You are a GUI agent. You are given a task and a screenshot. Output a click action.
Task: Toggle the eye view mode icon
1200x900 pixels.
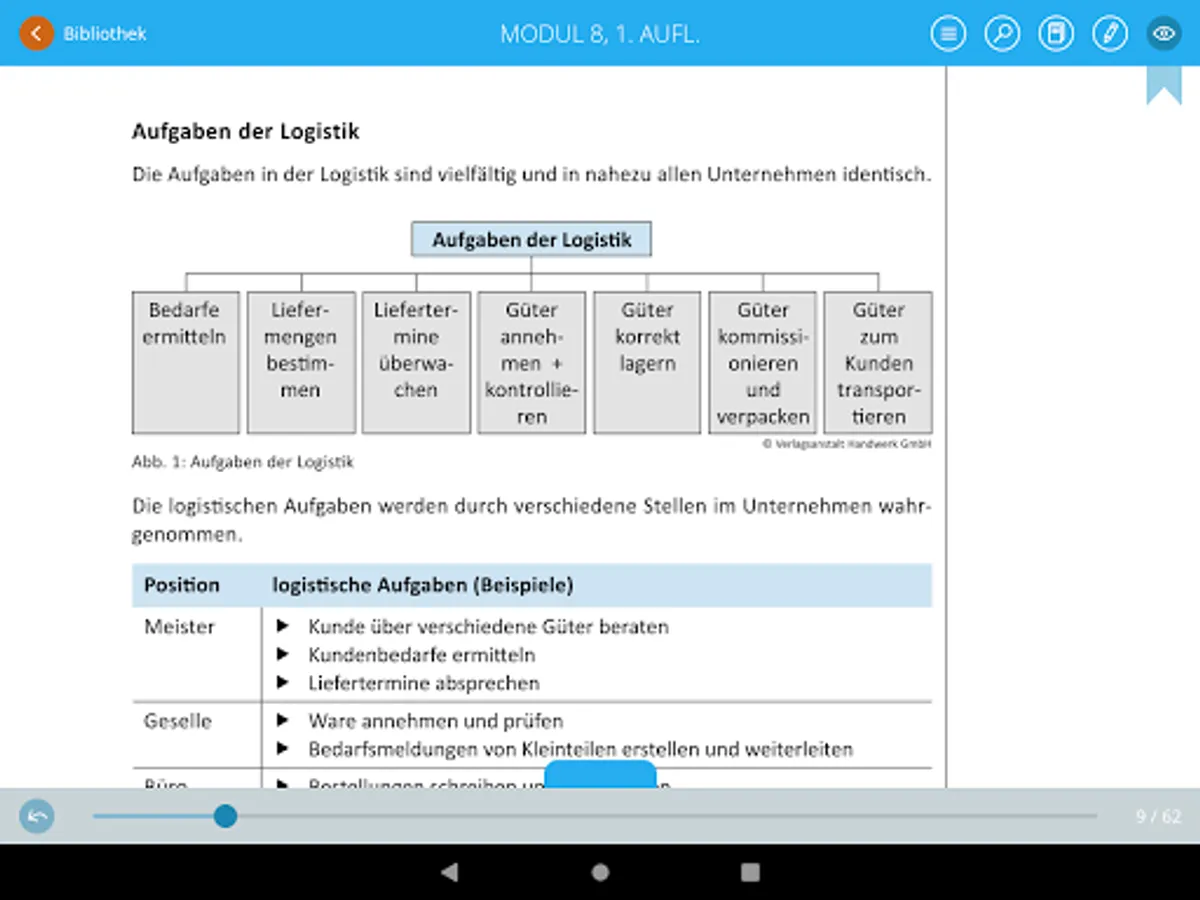[x=1163, y=33]
